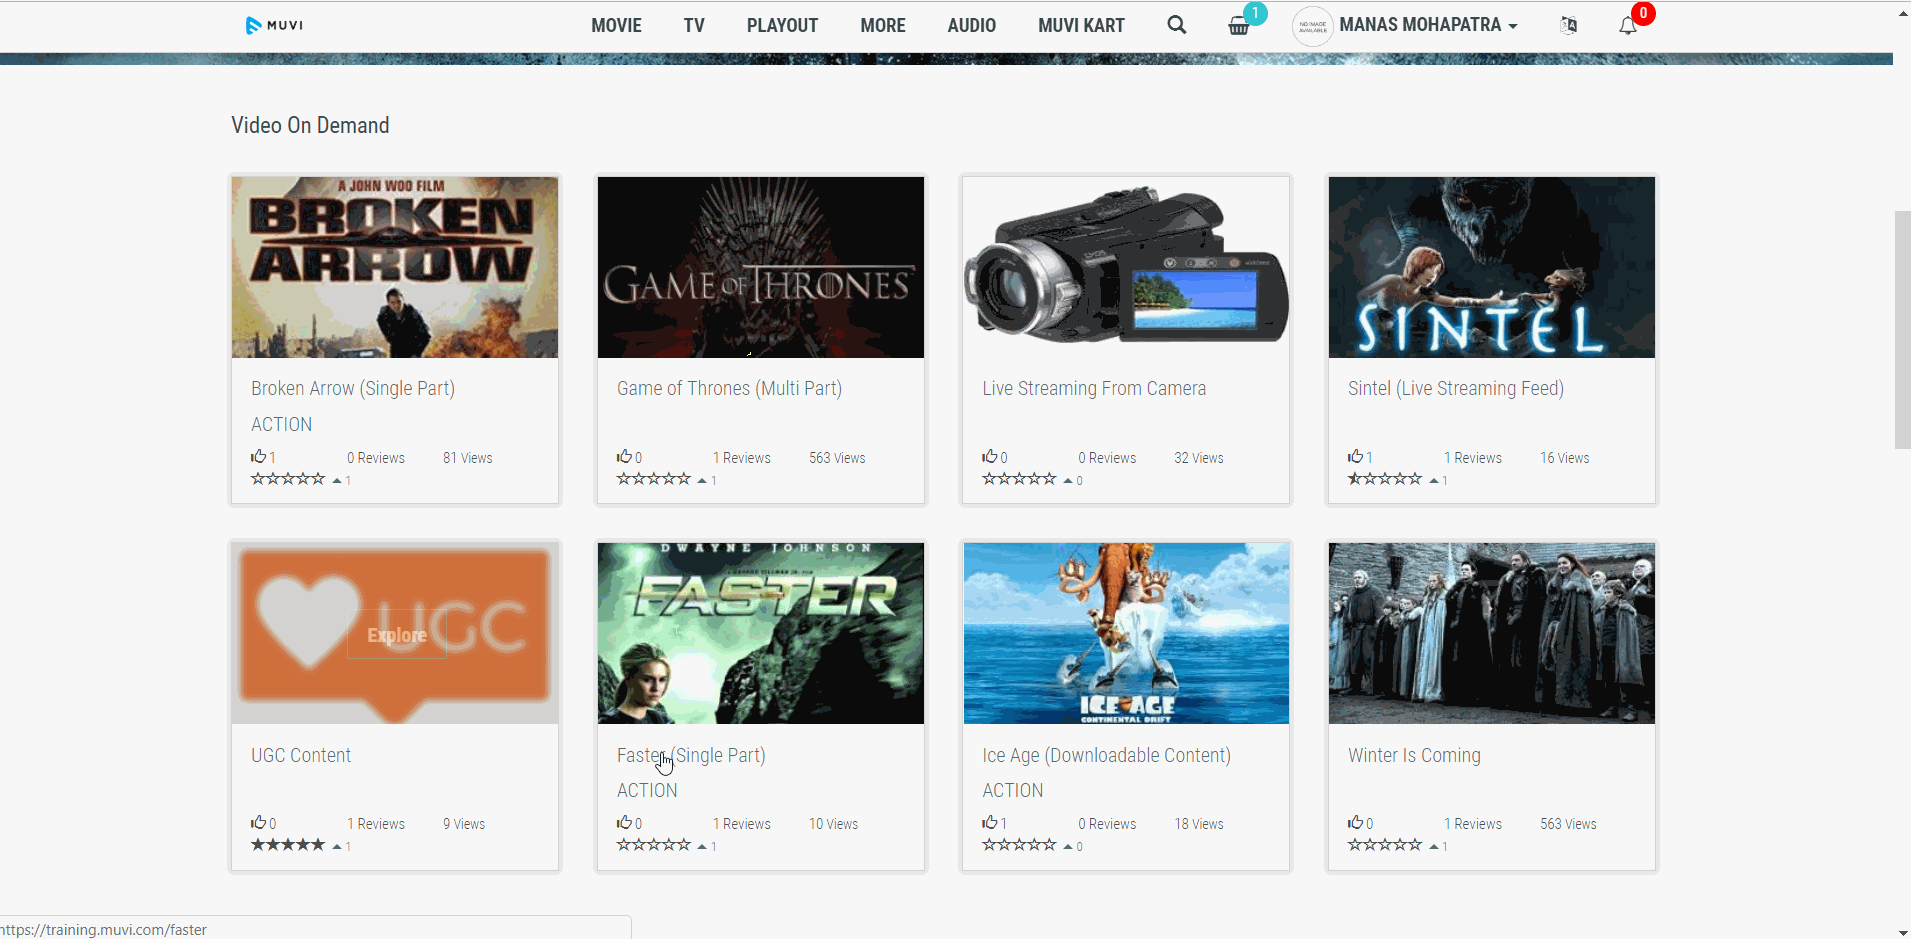Expand Manas Mohapatra account dropdown
1911x939 pixels.
(x=1428, y=25)
